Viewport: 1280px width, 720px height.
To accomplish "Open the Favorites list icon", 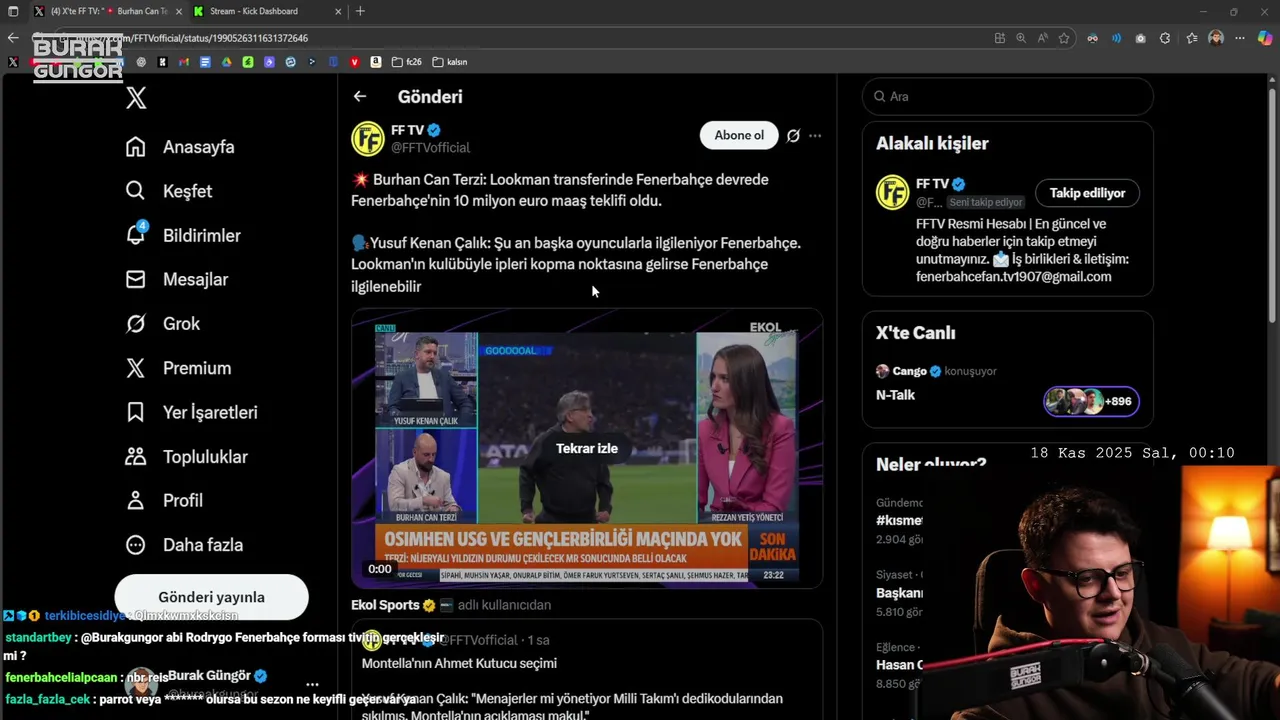I will pyautogui.click(x=1192, y=38).
